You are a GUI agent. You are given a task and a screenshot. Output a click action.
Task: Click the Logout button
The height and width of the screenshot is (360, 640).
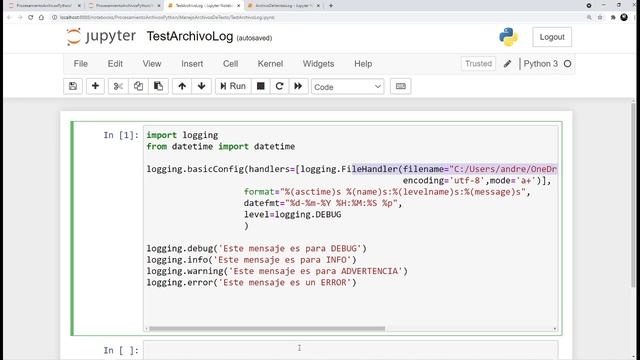tap(552, 37)
